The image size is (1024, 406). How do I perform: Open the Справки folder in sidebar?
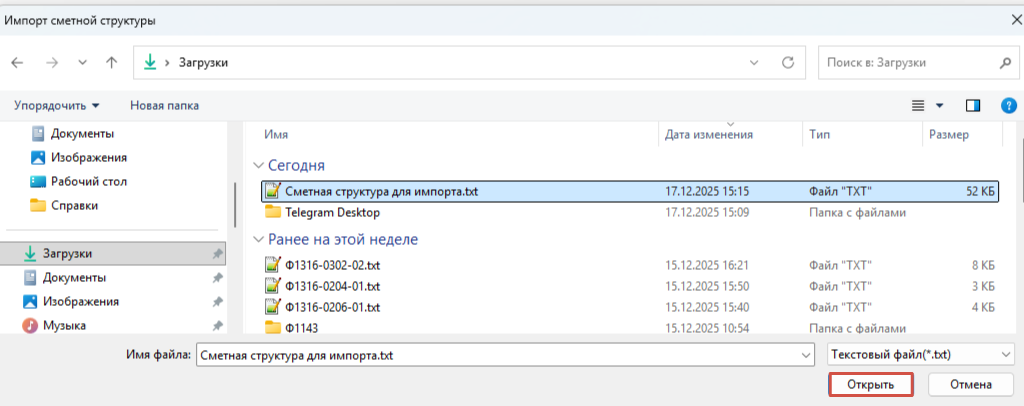pos(64,206)
